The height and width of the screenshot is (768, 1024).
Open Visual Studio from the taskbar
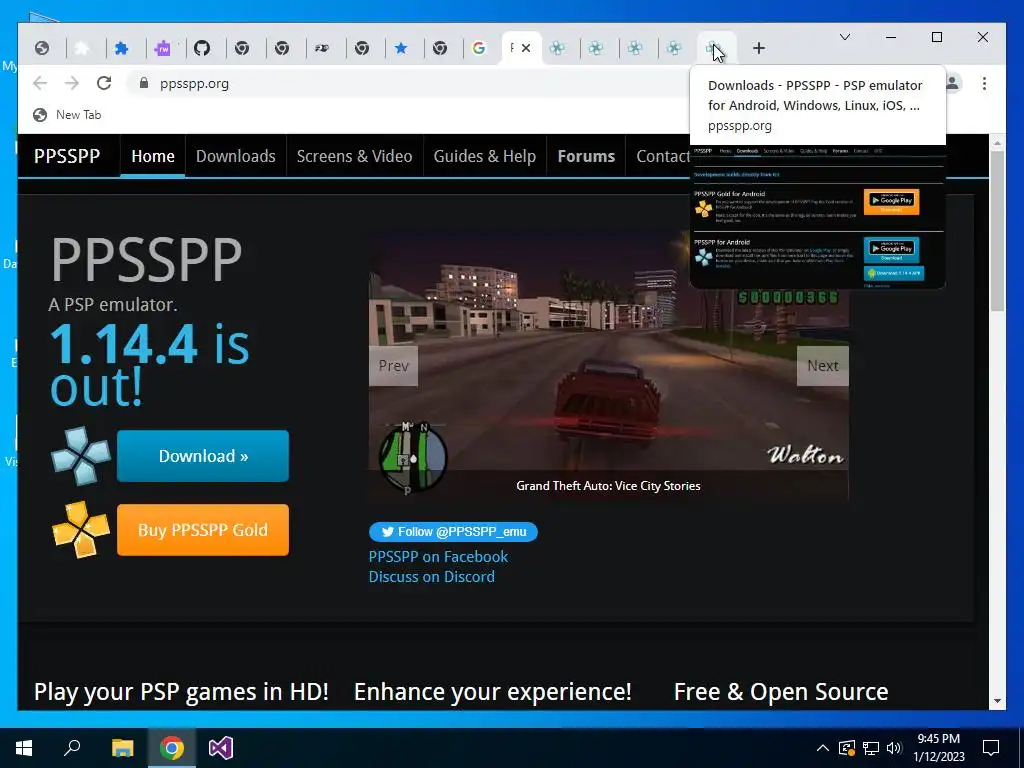[x=221, y=748]
